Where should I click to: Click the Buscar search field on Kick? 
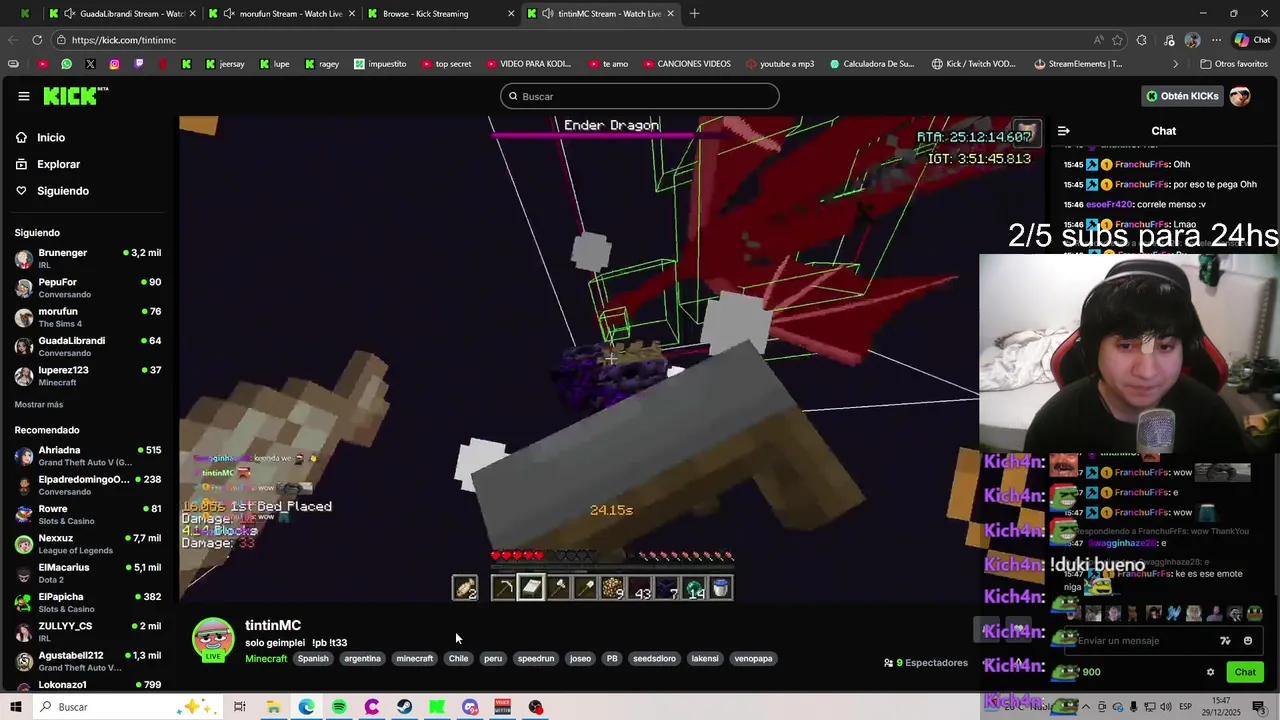click(640, 96)
